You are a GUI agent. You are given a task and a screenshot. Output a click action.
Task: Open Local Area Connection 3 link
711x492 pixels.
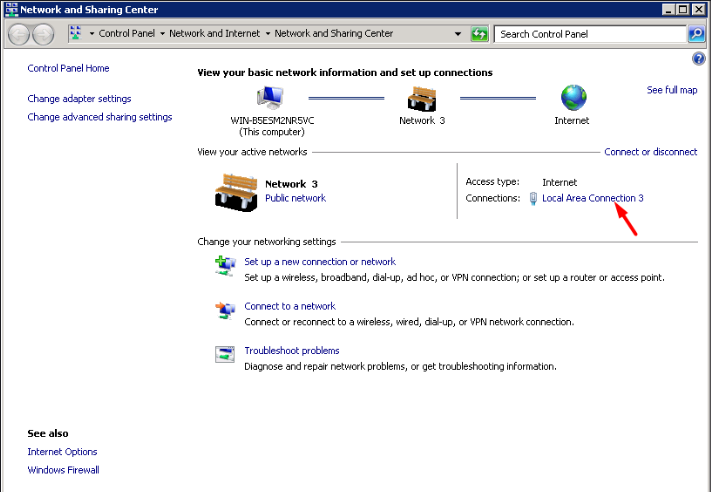tap(592, 198)
